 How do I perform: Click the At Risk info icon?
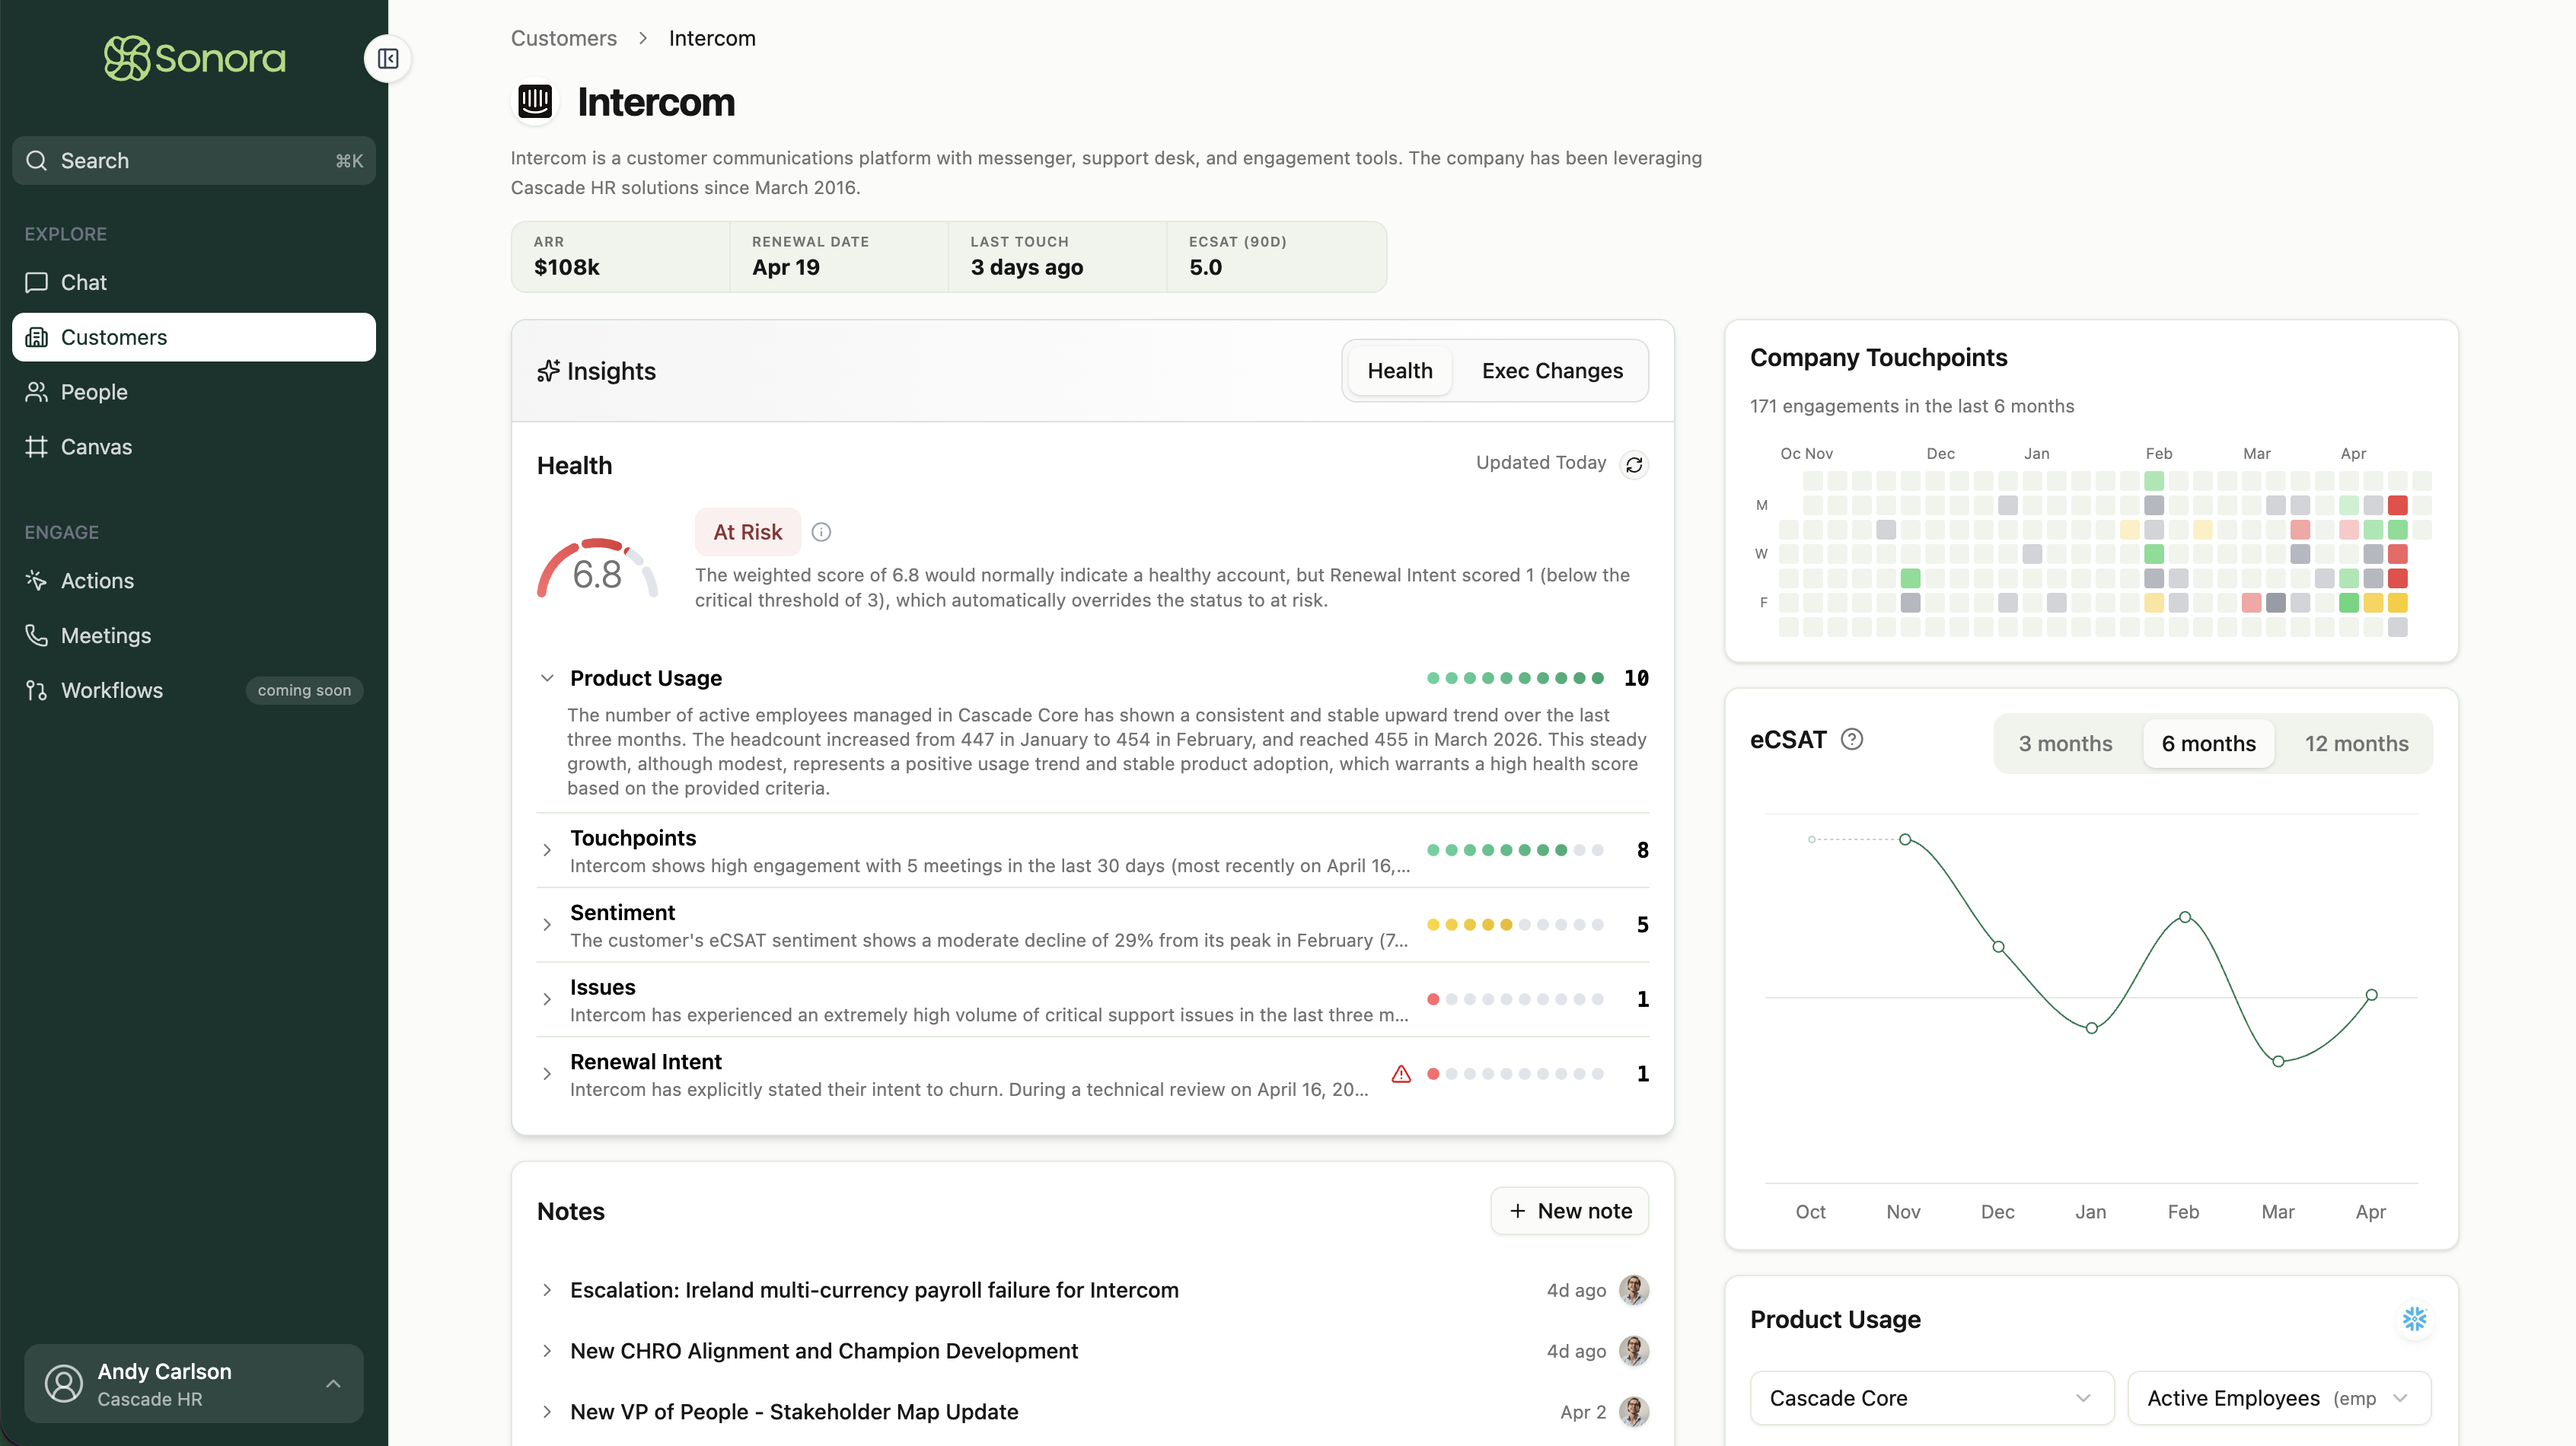coord(821,532)
